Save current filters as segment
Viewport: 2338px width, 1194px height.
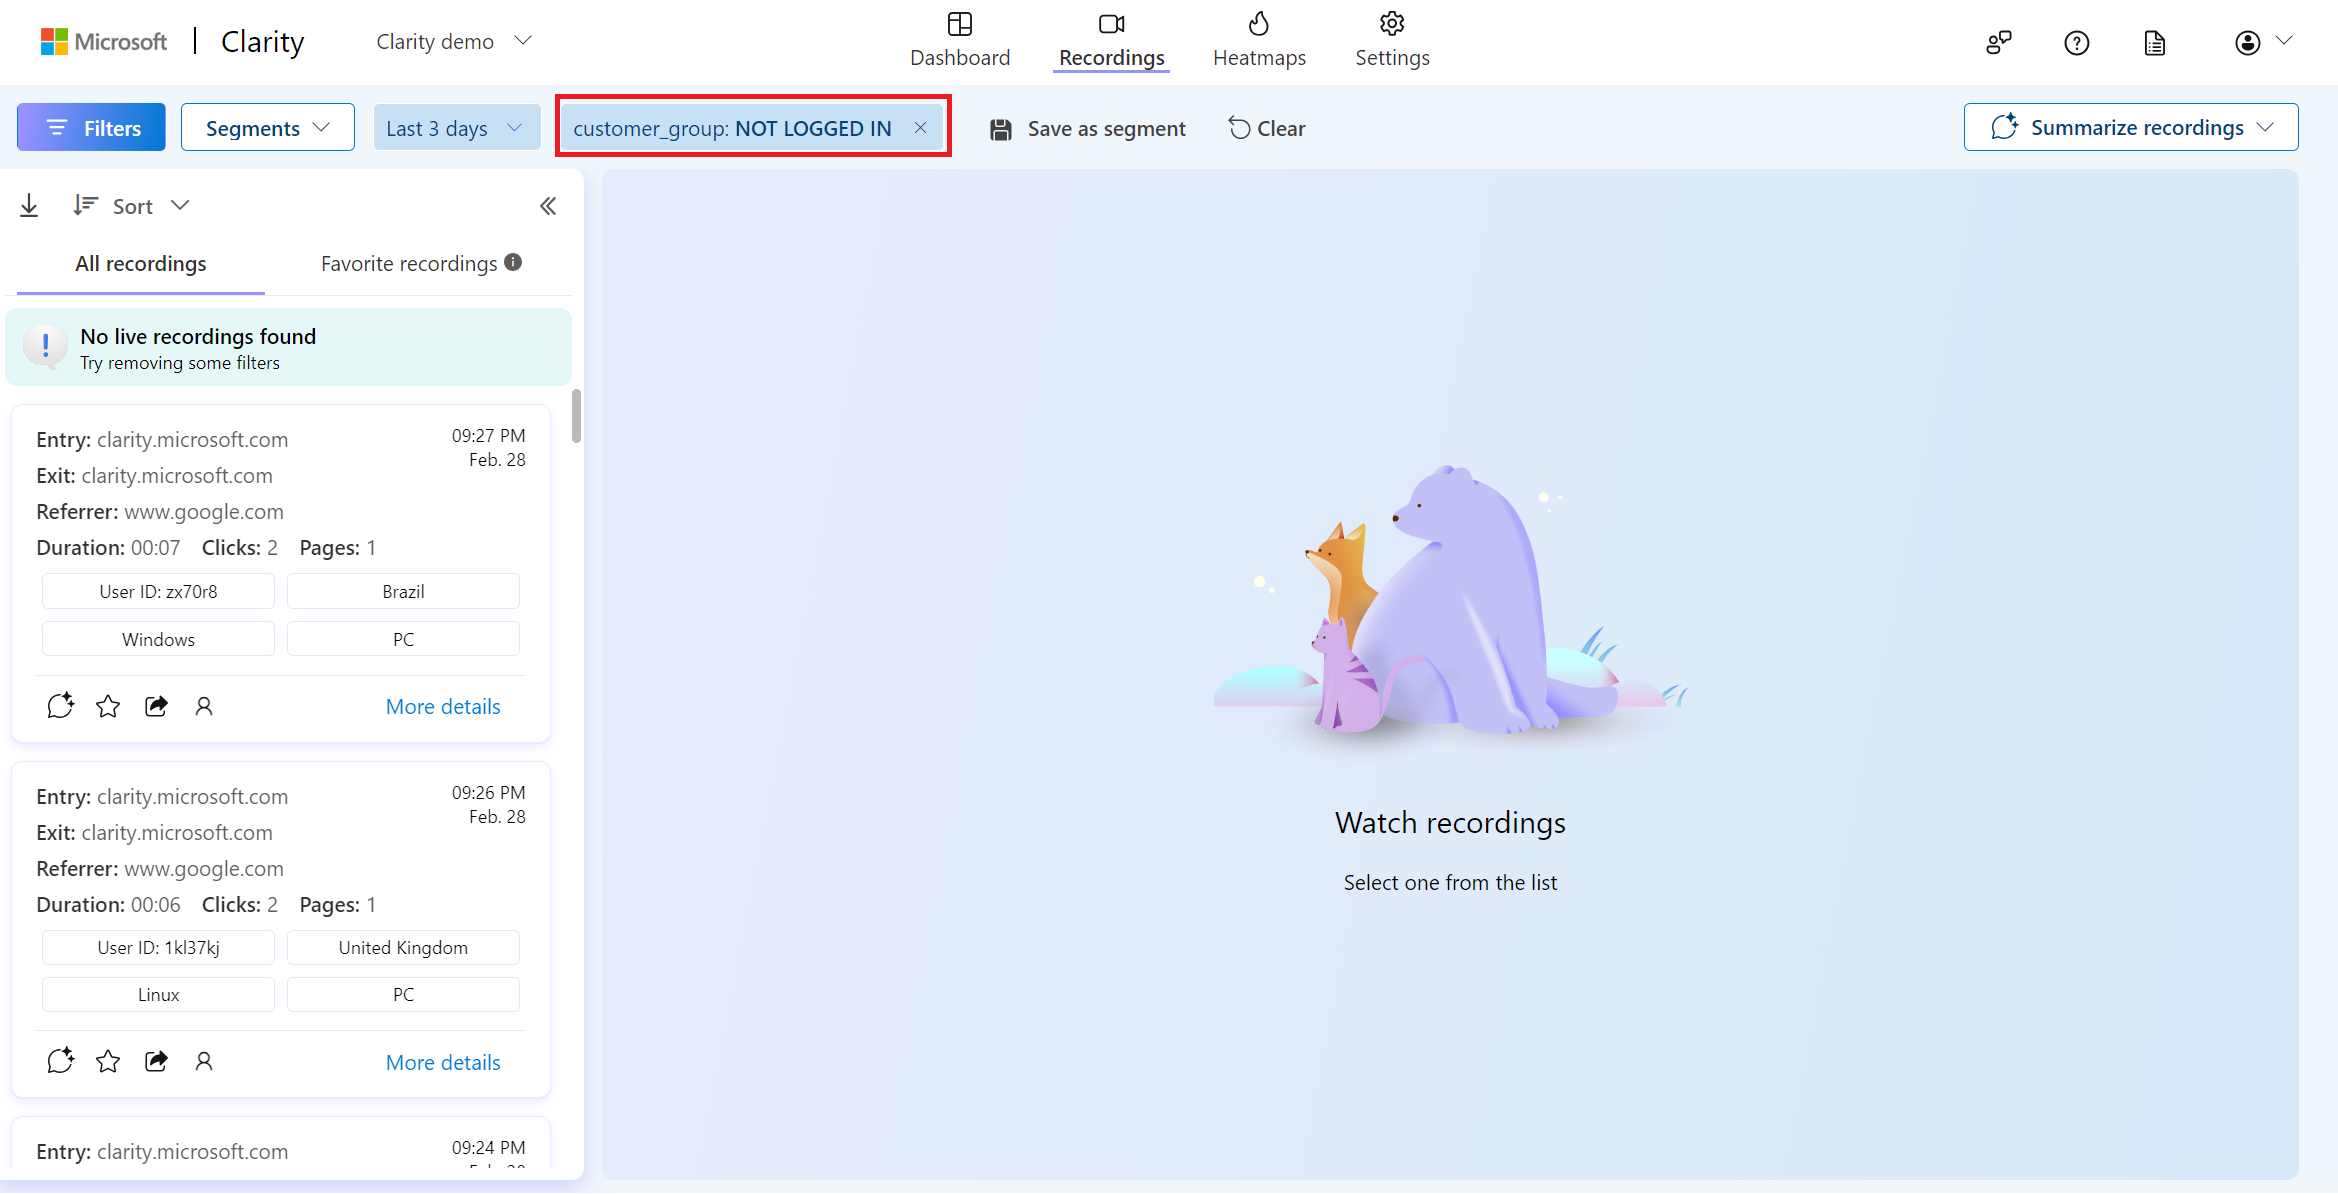1087,128
